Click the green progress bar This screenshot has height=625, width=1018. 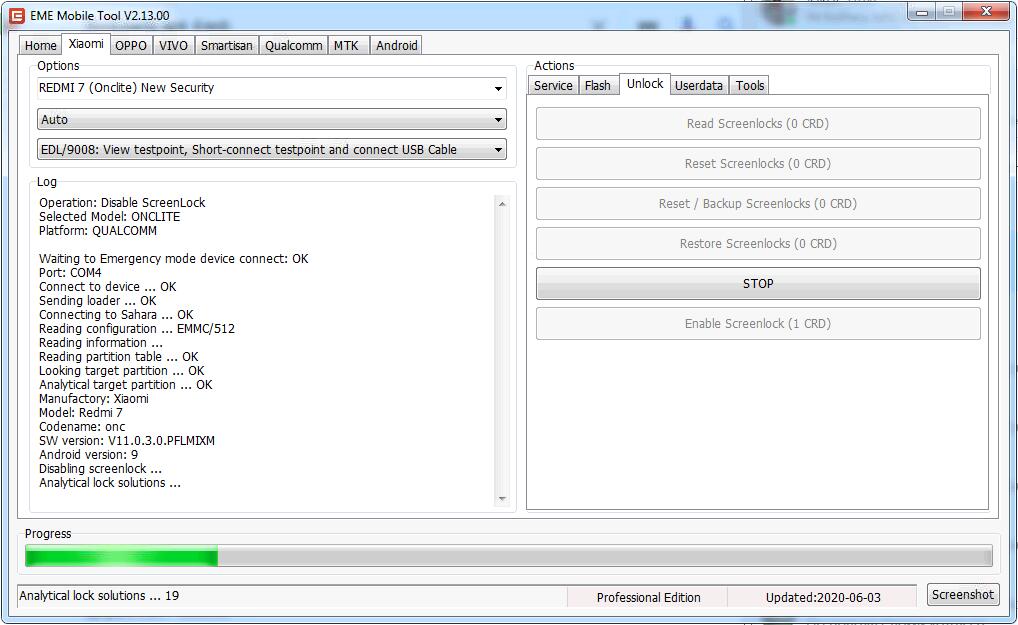[508, 556]
